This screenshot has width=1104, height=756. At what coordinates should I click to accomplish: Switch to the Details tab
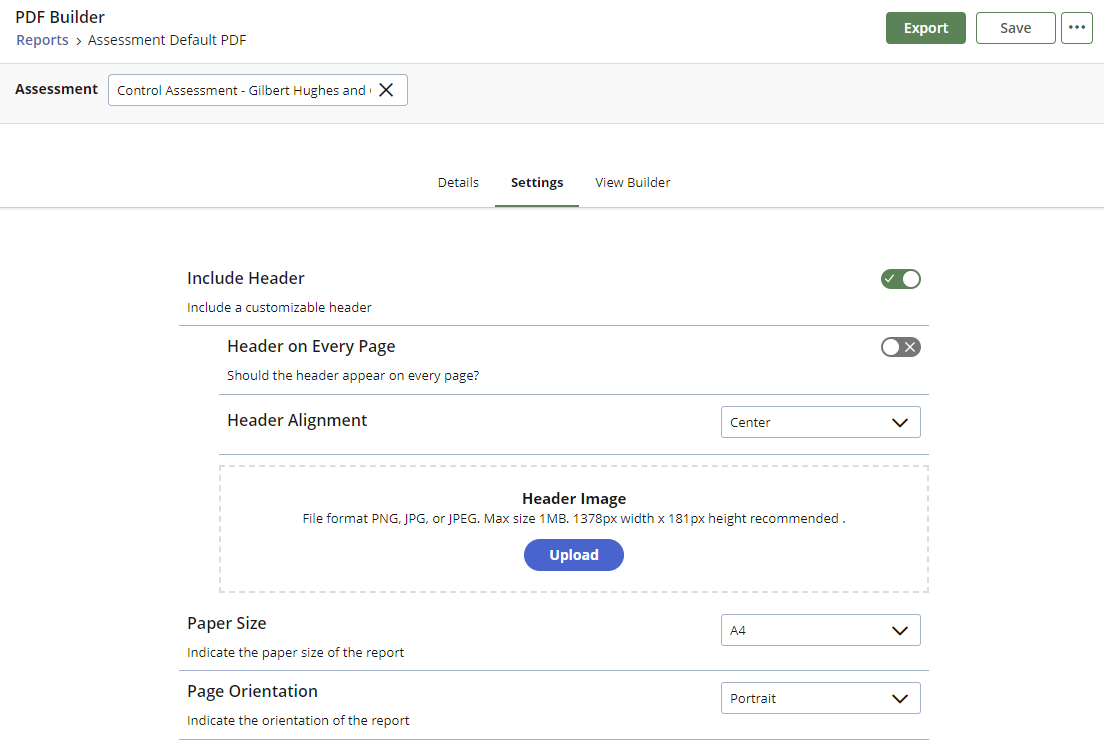(458, 182)
